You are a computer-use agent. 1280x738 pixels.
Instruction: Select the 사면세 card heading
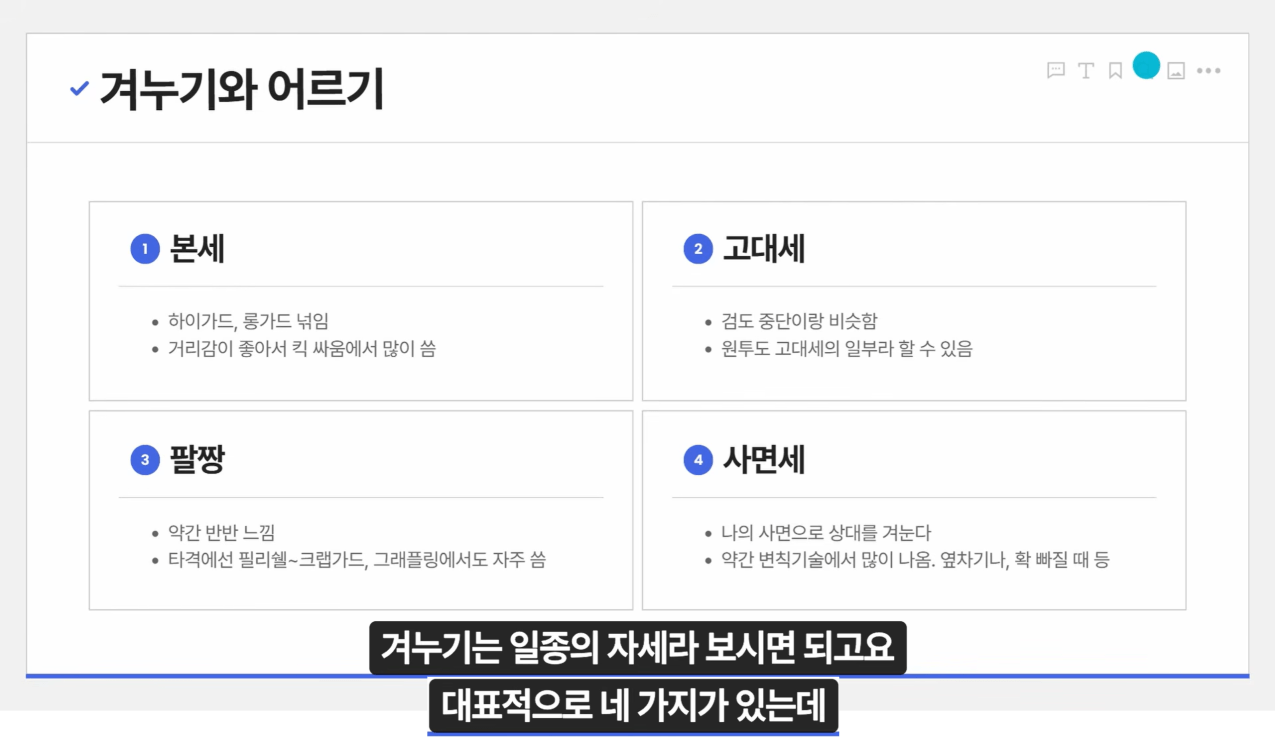pos(764,460)
